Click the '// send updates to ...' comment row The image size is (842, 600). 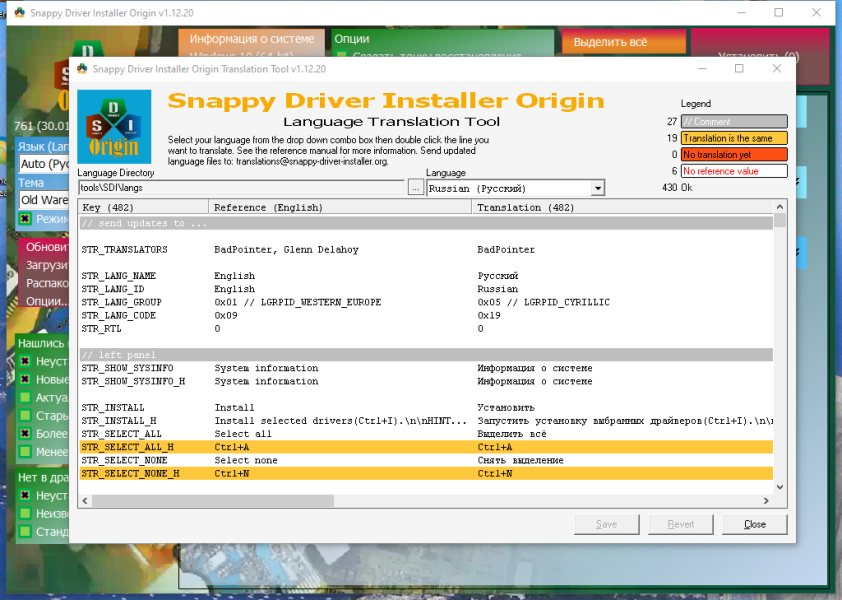(x=426, y=223)
